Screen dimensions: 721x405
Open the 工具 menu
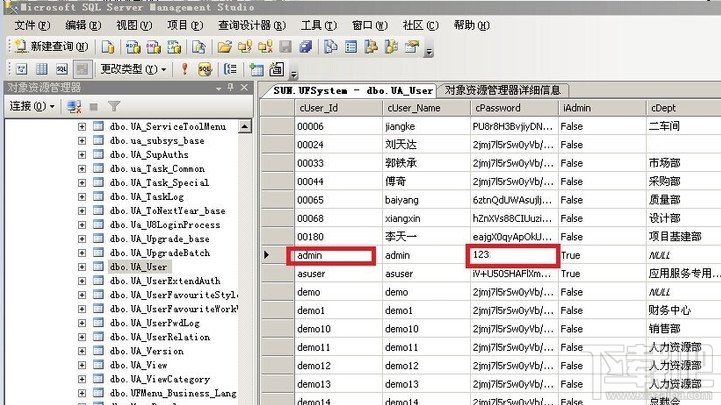[x=318, y=25]
